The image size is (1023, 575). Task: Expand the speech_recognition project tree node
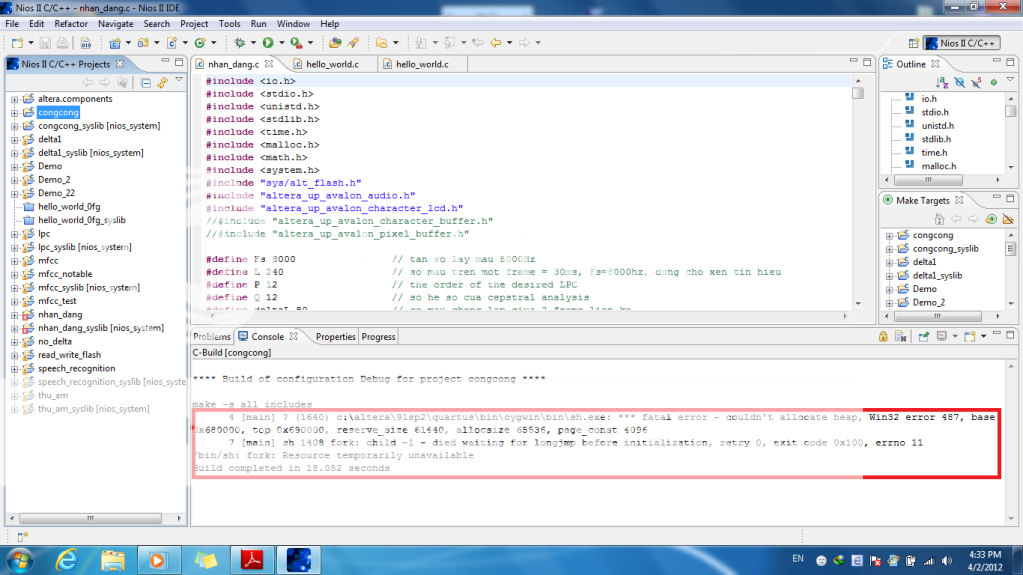pos(15,368)
